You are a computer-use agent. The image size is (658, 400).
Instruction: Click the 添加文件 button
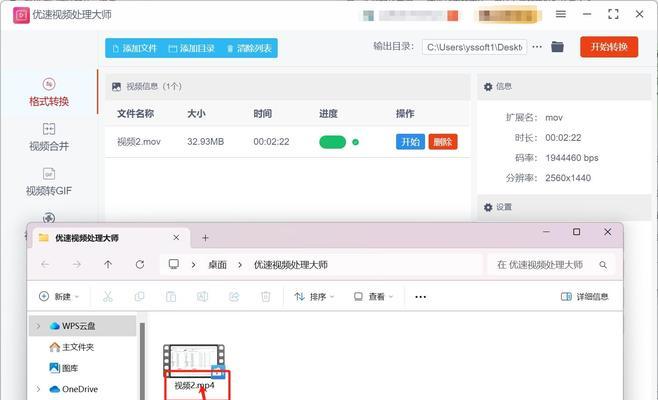[x=135, y=48]
